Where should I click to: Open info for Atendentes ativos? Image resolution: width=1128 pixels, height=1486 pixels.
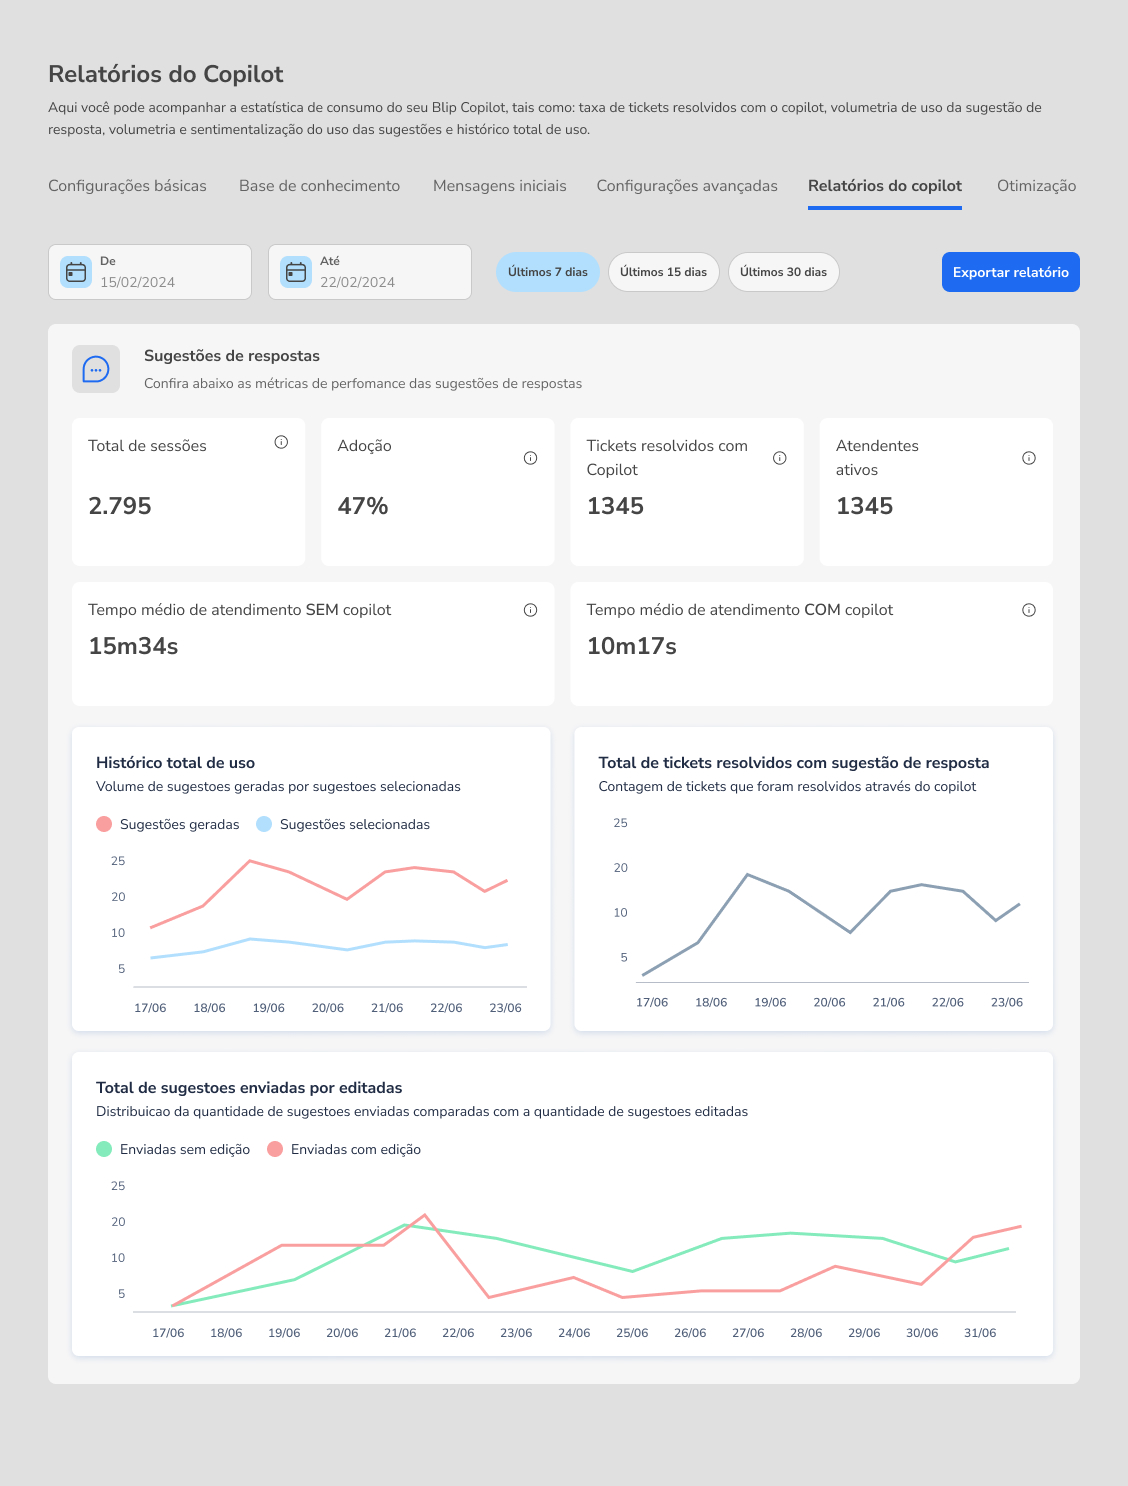pos(1029,458)
